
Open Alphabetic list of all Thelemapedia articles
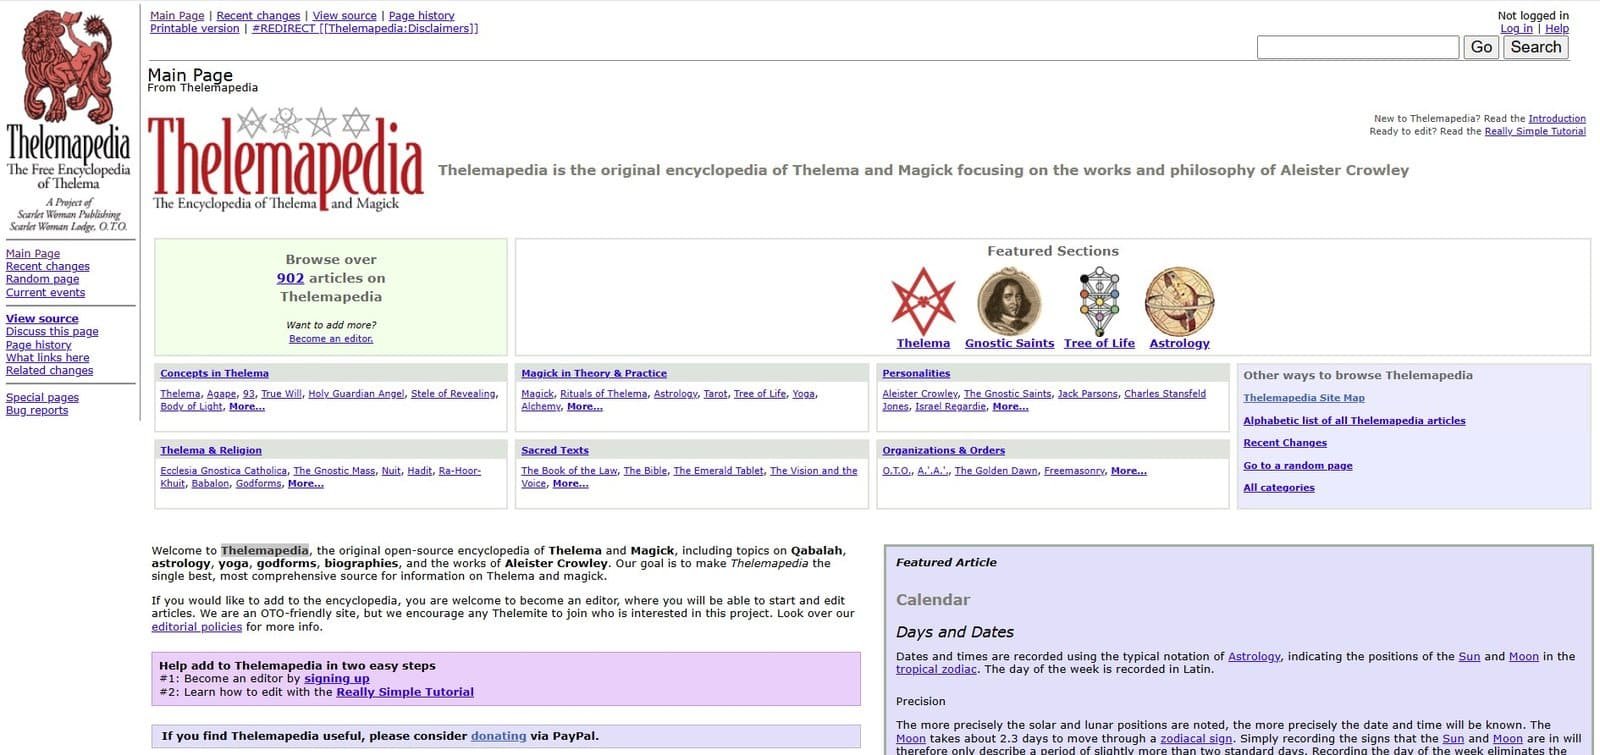click(x=1354, y=421)
